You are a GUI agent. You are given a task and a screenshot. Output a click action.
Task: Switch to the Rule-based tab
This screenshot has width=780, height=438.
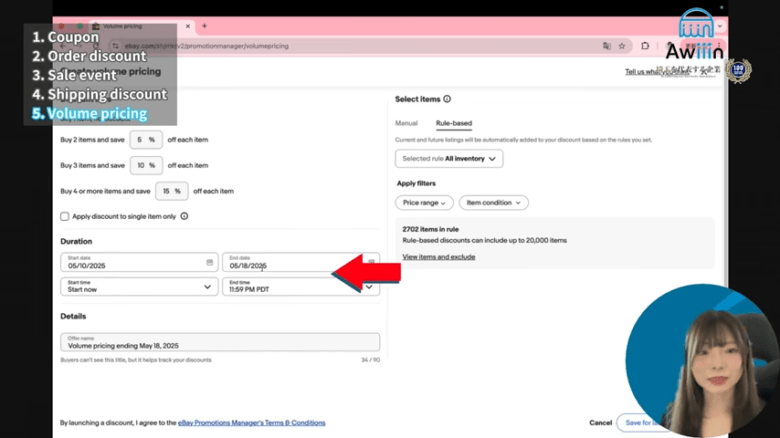pyautogui.click(x=454, y=123)
